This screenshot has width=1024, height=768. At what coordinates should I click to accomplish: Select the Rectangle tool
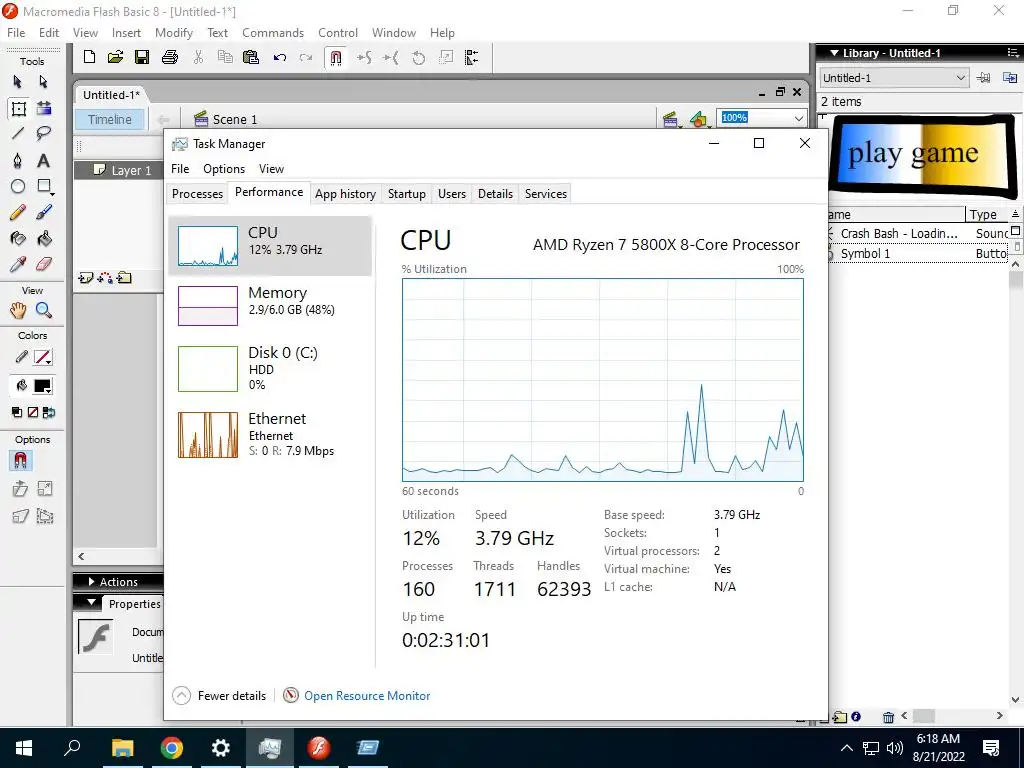(x=44, y=187)
